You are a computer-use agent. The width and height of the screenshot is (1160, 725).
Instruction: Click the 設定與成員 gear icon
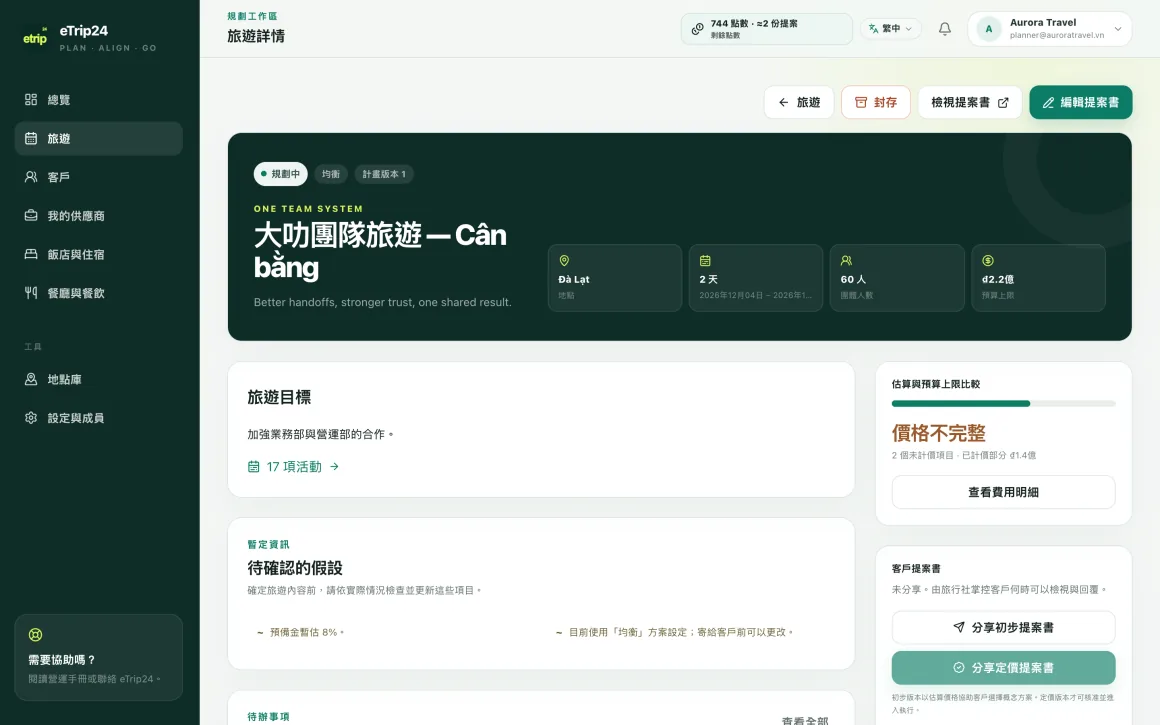(x=31, y=417)
